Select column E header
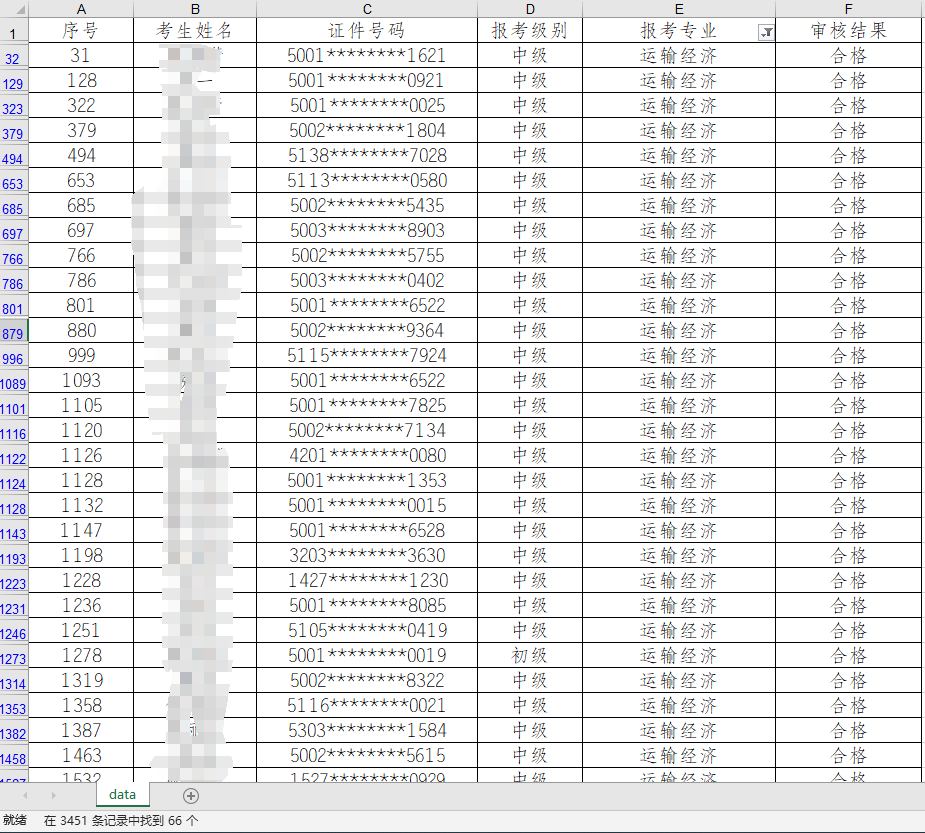Viewport: 925px width, 833px height. (679, 9)
